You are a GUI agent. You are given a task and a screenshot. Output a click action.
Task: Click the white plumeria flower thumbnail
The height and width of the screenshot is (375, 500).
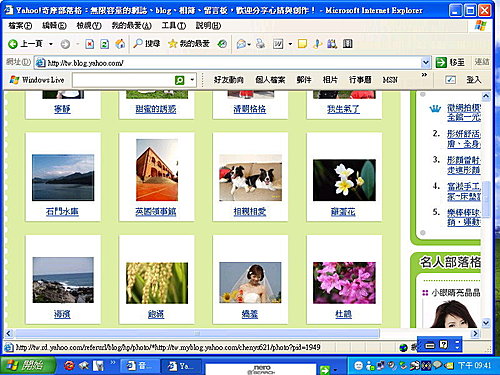344,180
